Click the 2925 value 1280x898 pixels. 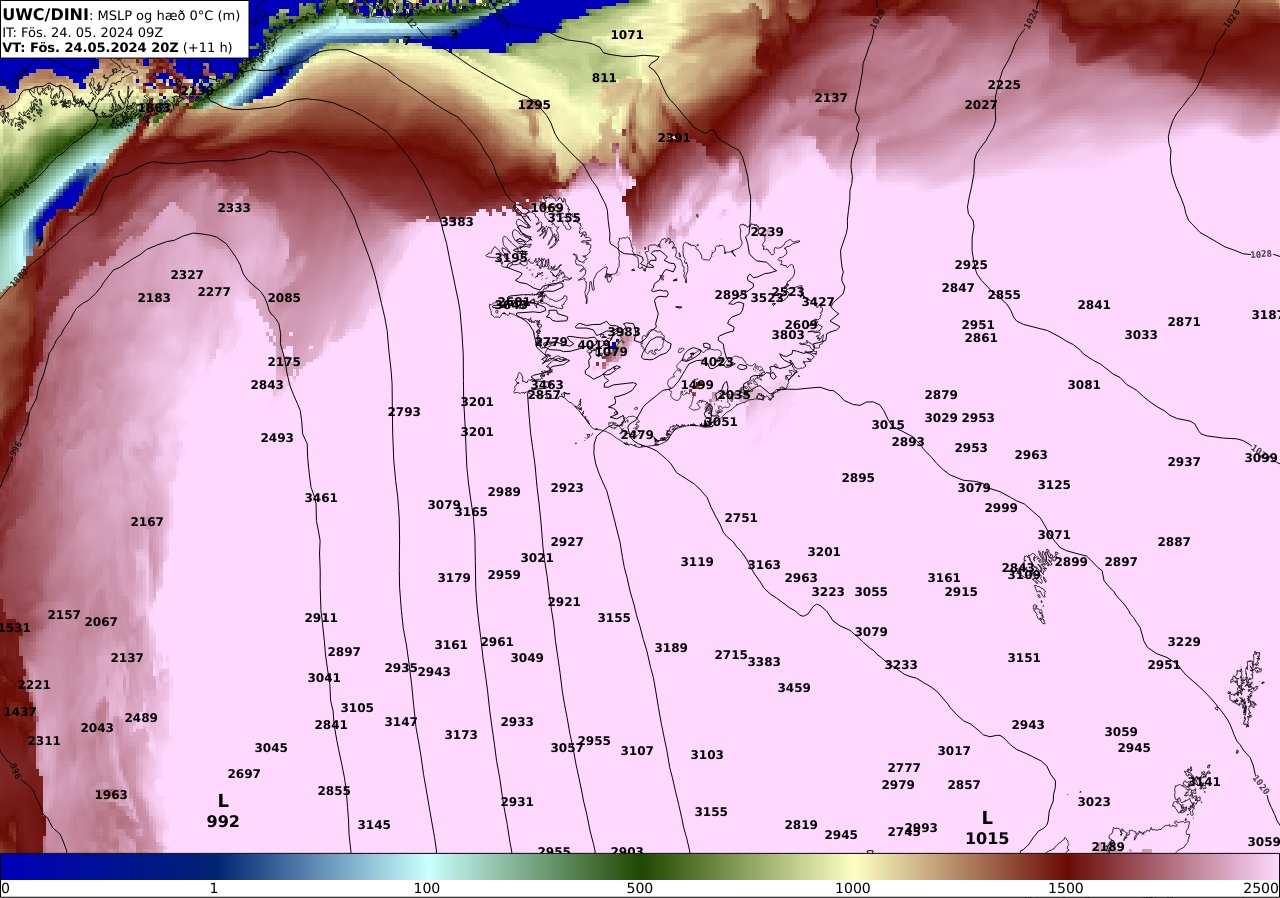[971, 265]
